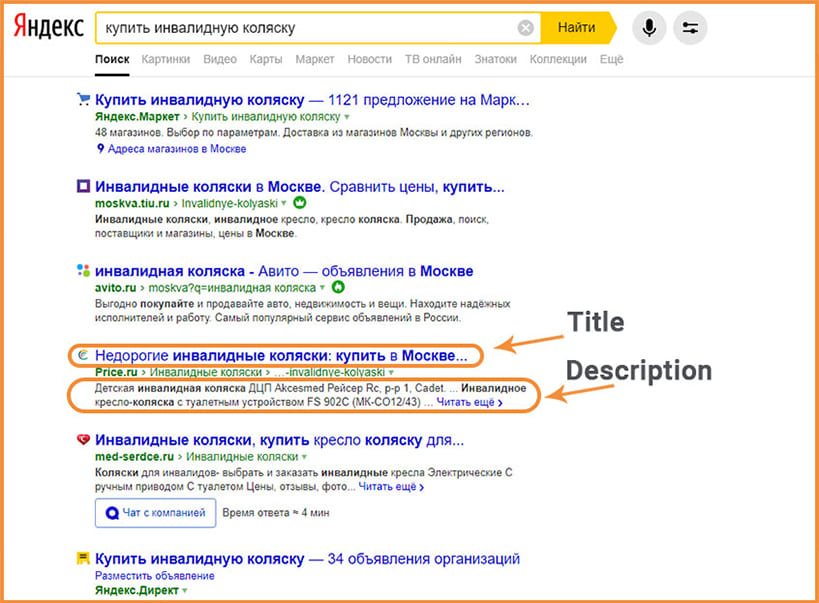The image size is (819, 603).
Task: Click the Чат с компанией button
Action: pyautogui.click(x=155, y=513)
